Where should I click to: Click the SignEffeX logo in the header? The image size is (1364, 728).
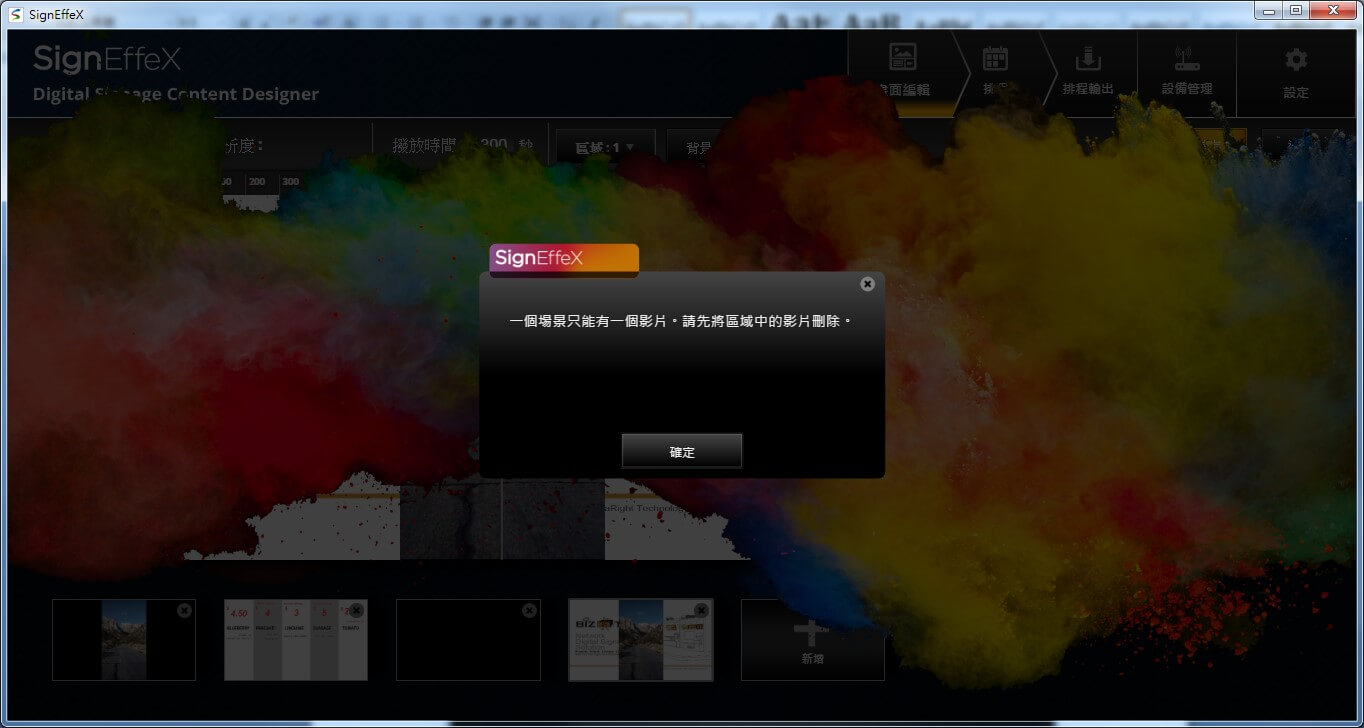pyautogui.click(x=107, y=60)
